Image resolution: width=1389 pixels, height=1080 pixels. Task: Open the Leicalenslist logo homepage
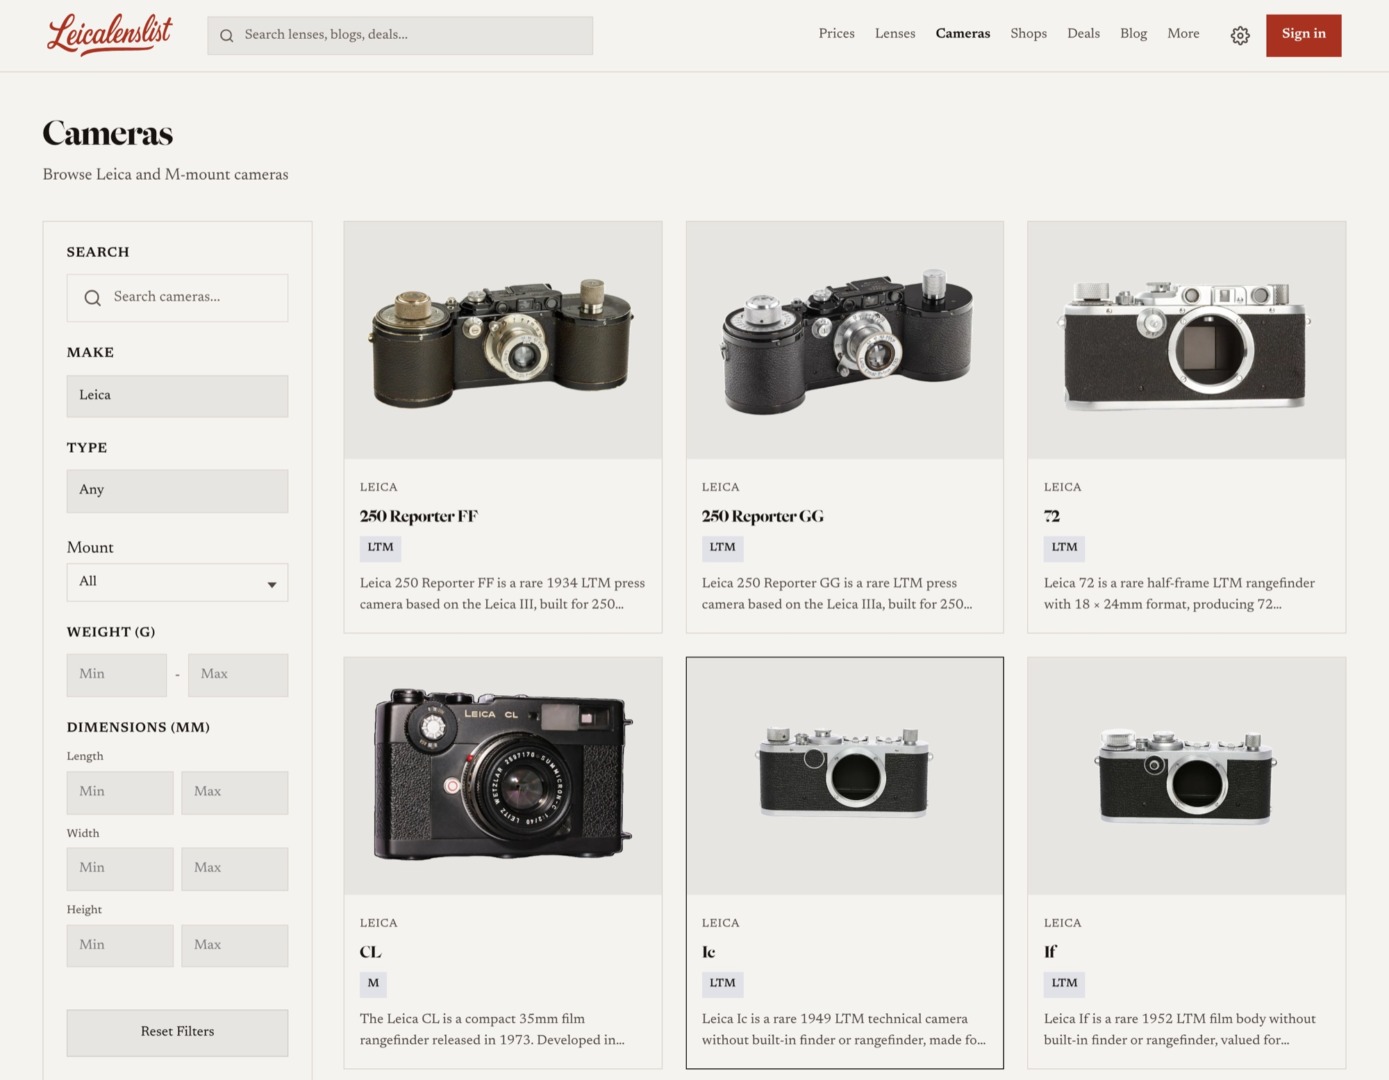[x=109, y=34]
